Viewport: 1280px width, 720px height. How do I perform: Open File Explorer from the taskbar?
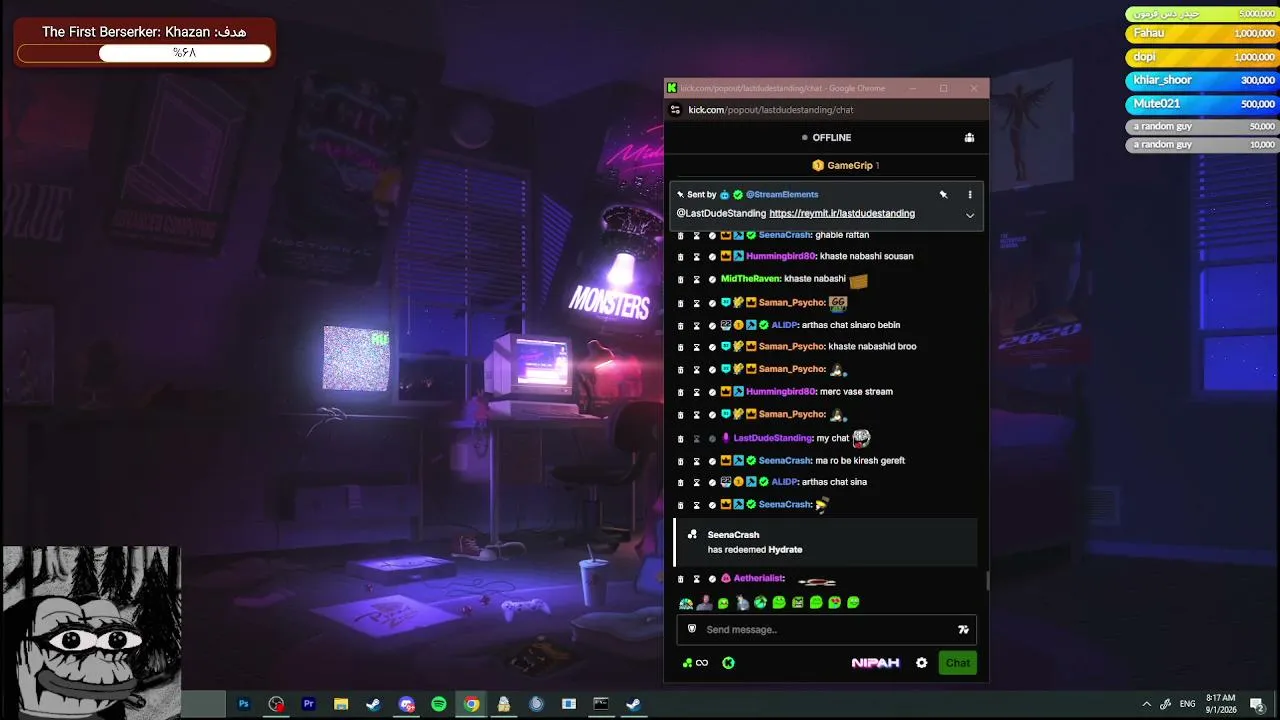point(340,704)
